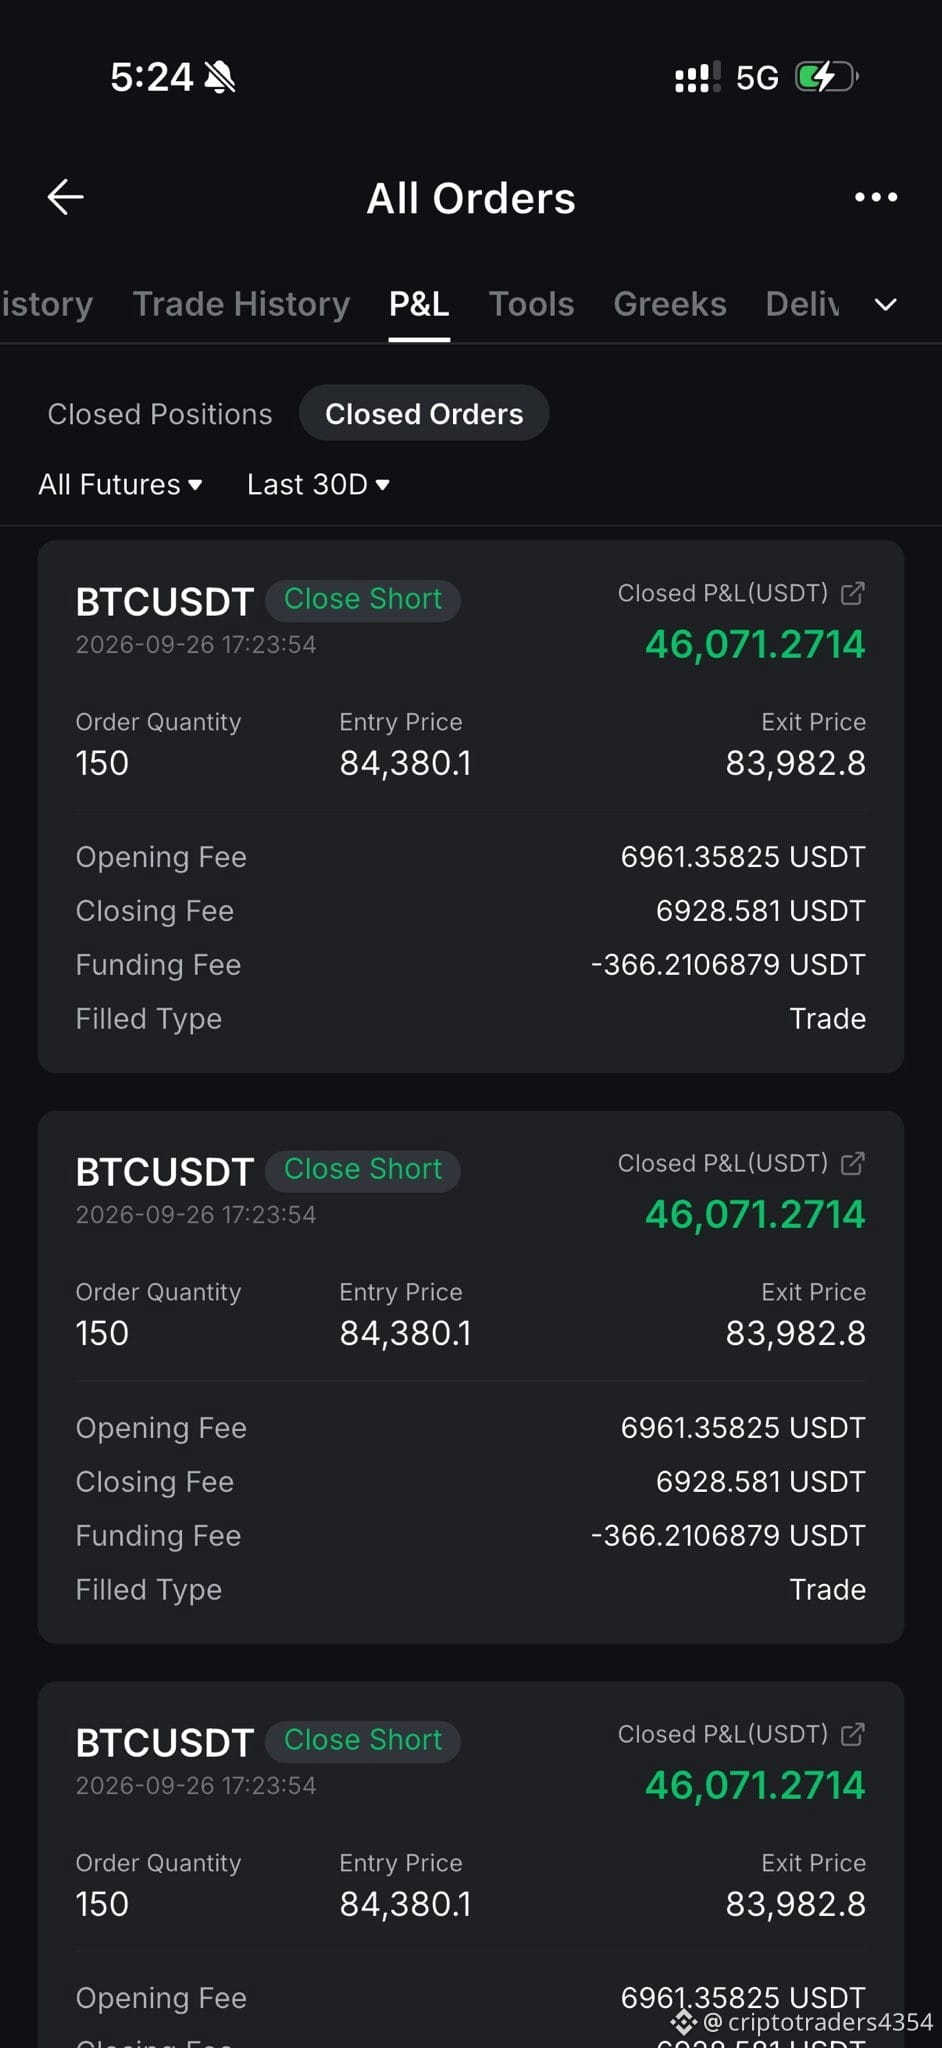Tap share icon on first Closed P&L
The width and height of the screenshot is (942, 2048).
(x=853, y=593)
